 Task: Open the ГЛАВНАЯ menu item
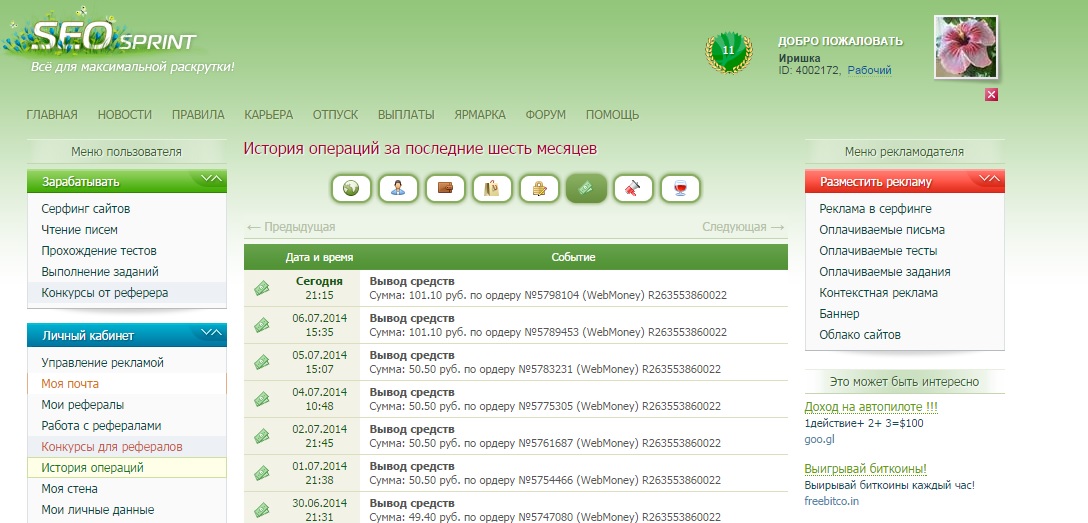[x=52, y=115]
